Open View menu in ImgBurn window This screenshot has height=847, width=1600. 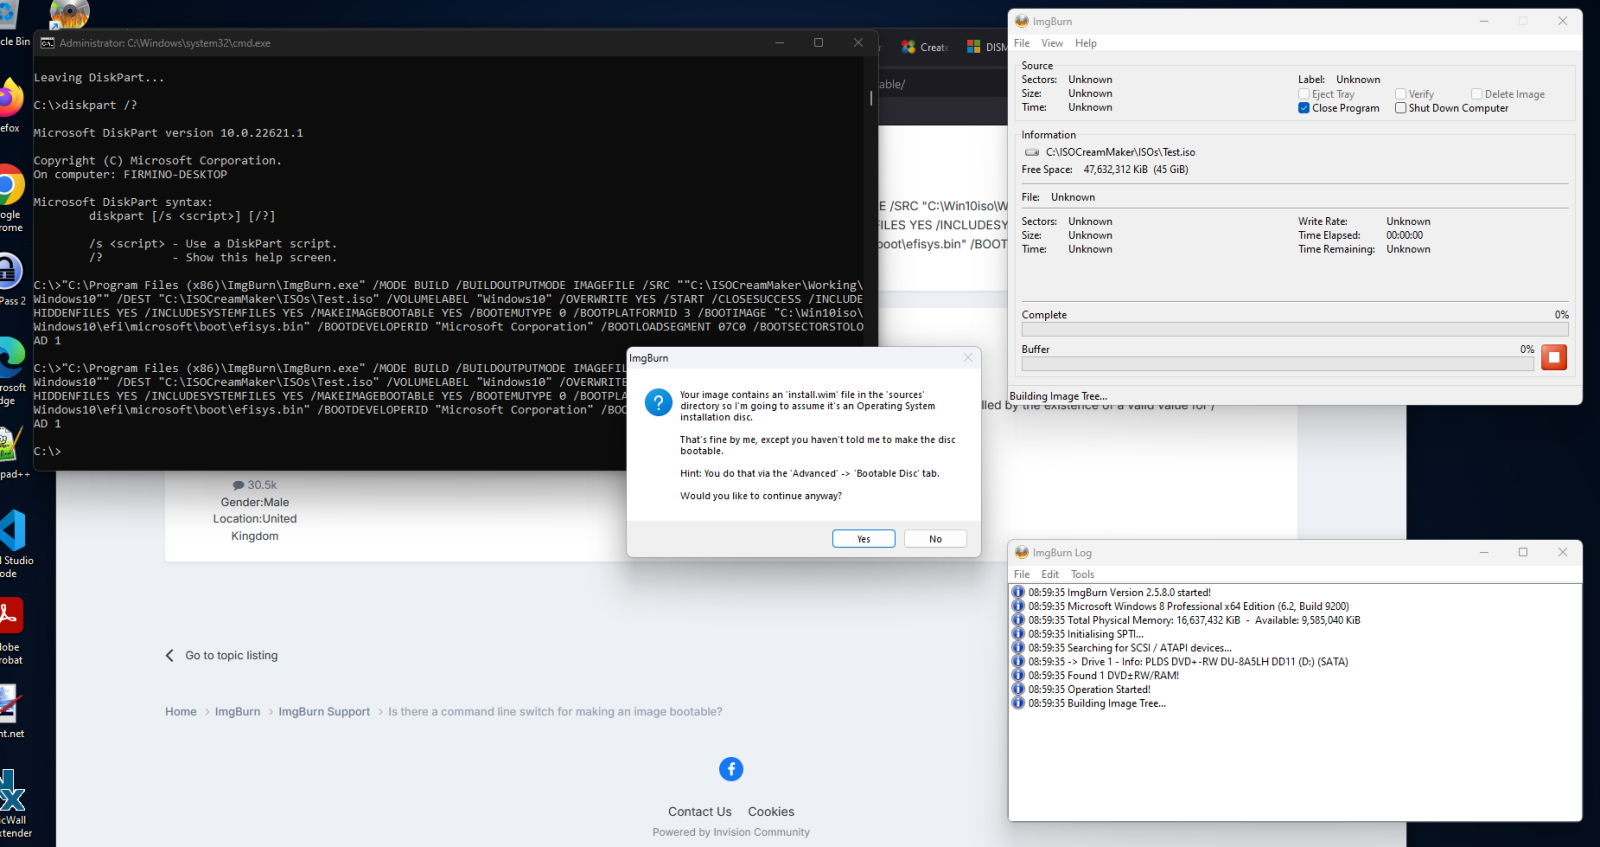[1052, 43]
